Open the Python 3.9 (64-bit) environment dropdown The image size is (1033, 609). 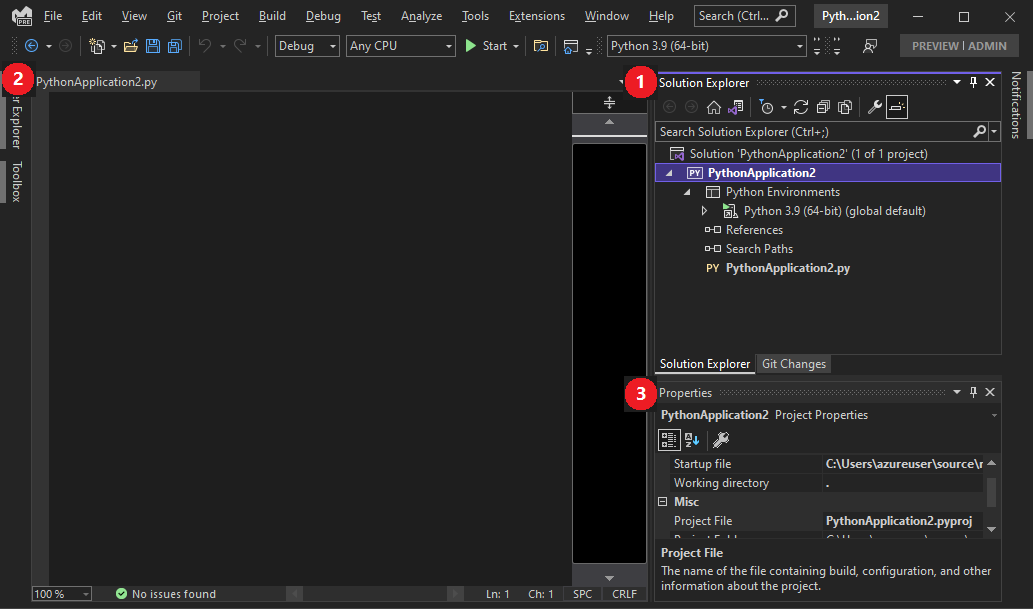(x=799, y=46)
